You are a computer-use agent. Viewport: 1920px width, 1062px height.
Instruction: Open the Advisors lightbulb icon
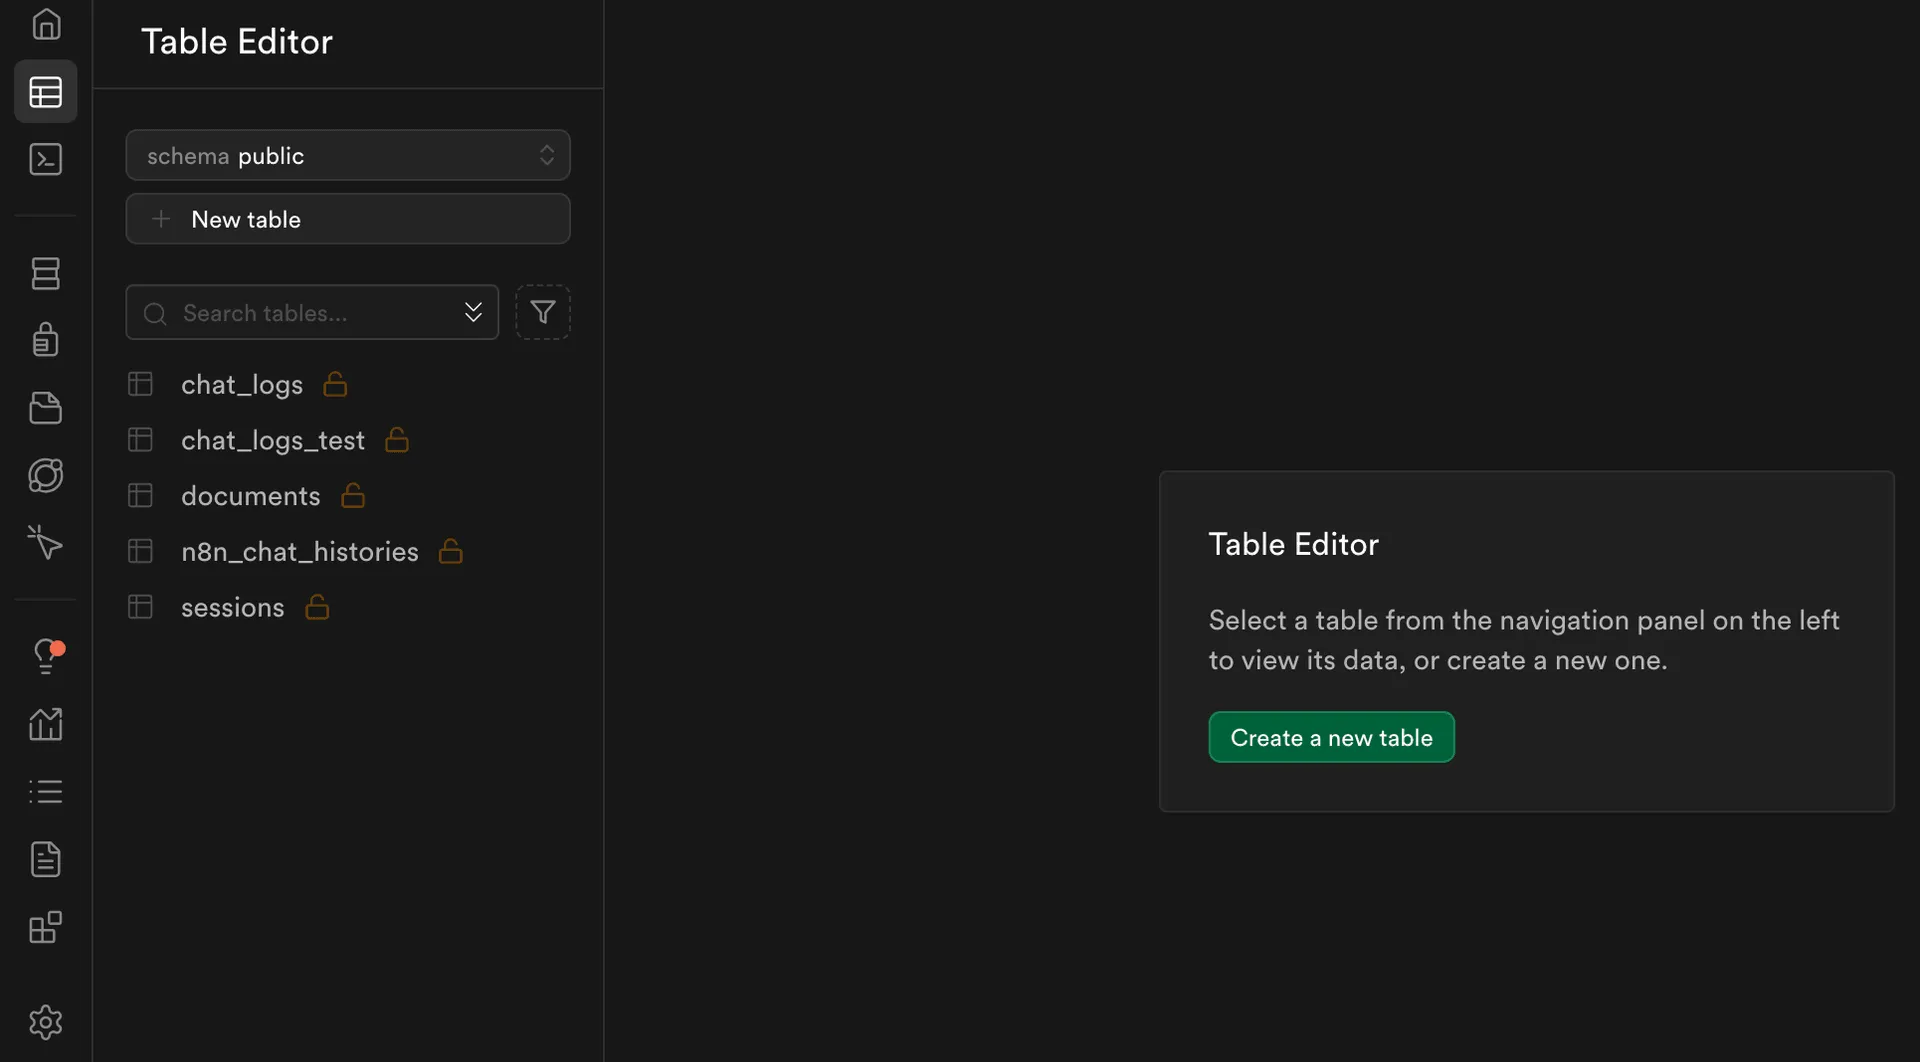click(46, 656)
